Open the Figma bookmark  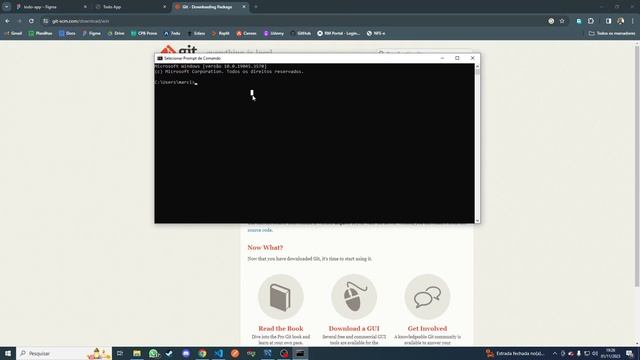(91, 33)
